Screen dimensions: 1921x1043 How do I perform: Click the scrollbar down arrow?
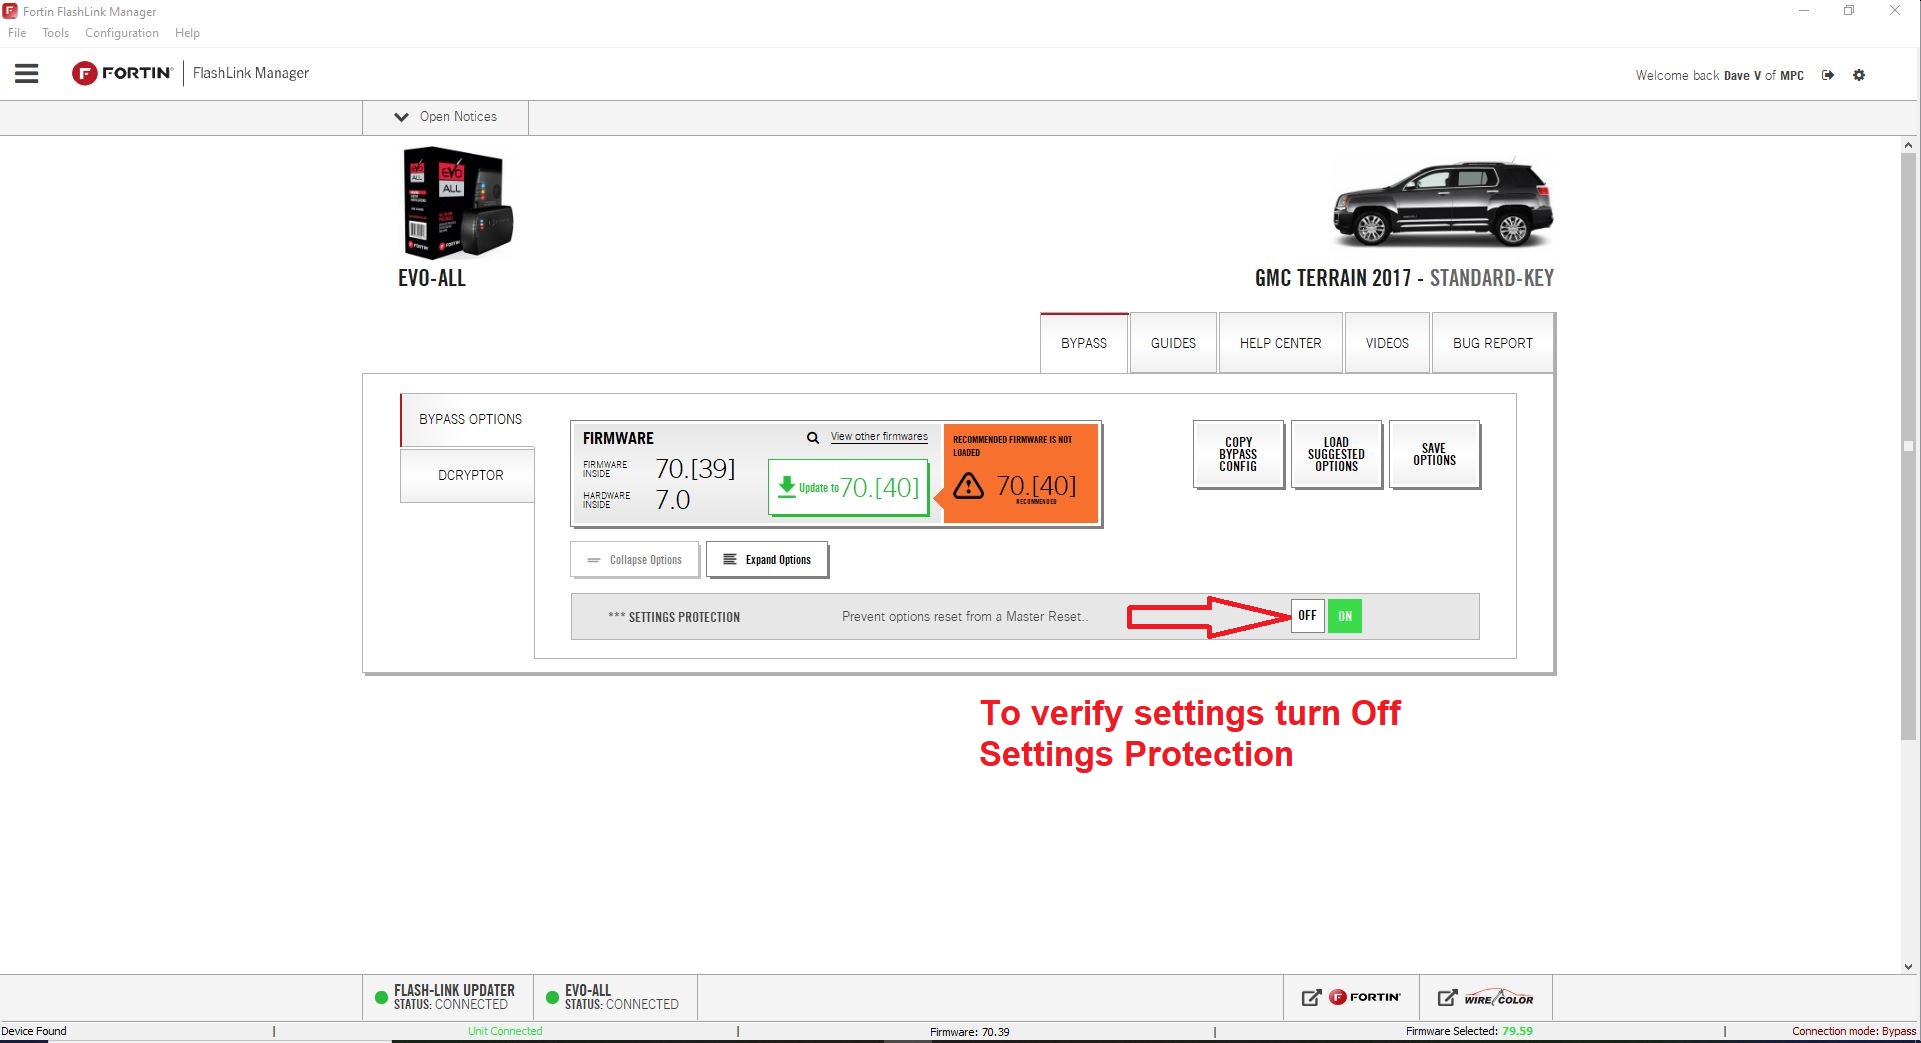(x=1908, y=967)
